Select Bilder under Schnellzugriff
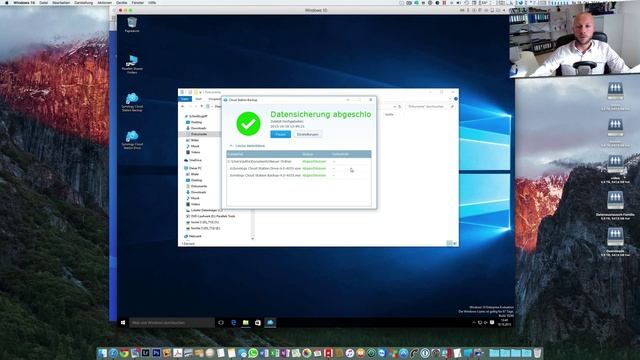The height and width of the screenshot is (360, 640). (x=195, y=140)
